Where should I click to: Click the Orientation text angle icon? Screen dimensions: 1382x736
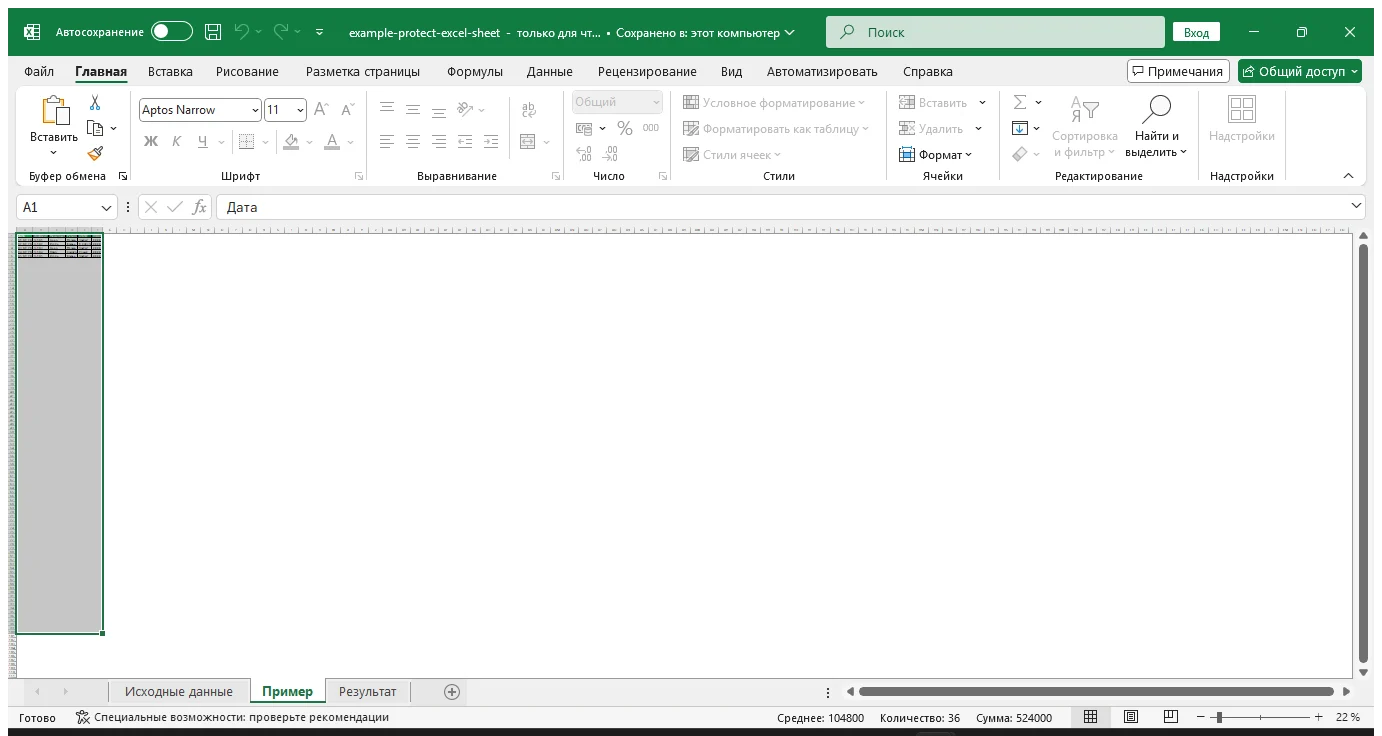click(x=465, y=109)
